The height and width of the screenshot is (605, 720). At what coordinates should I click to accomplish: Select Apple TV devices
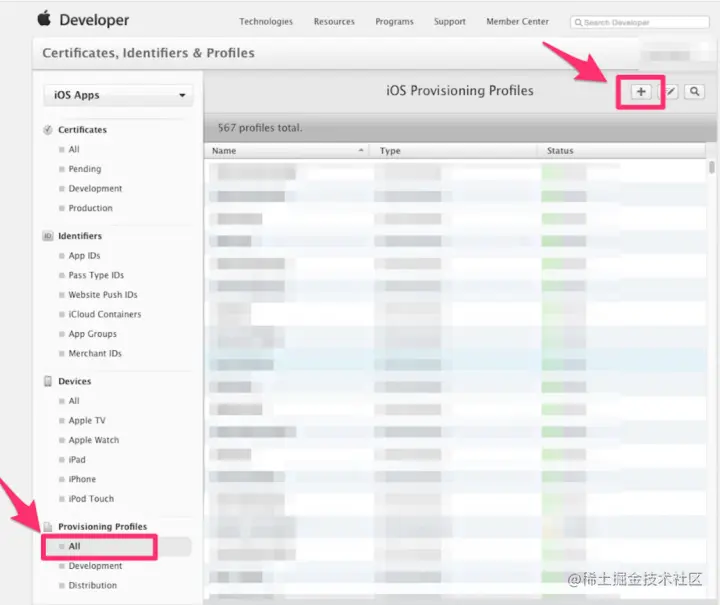87,420
